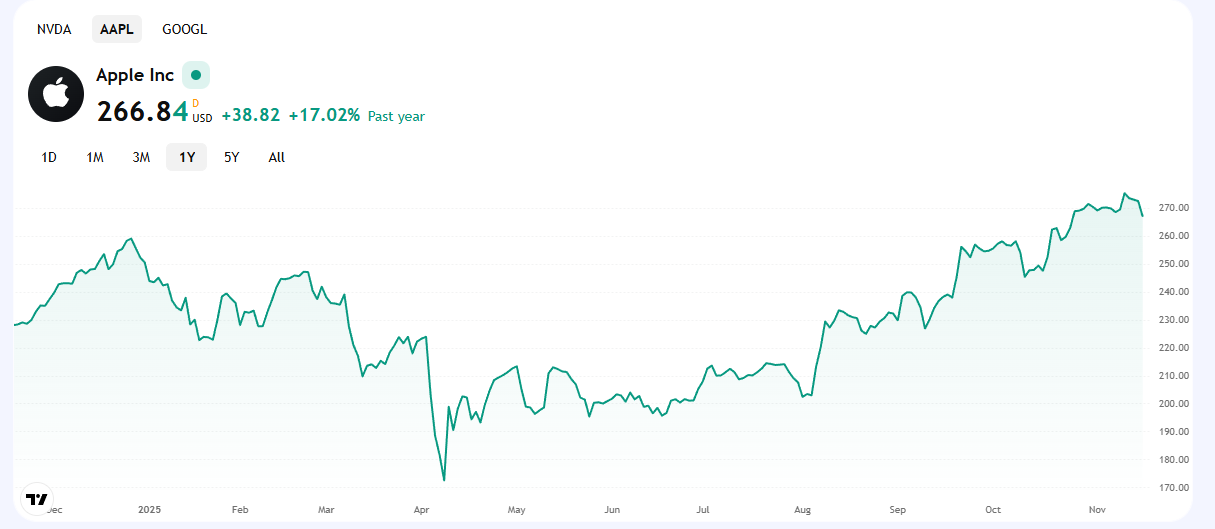
Task: Click the Apple logo icon
Action: point(56,94)
